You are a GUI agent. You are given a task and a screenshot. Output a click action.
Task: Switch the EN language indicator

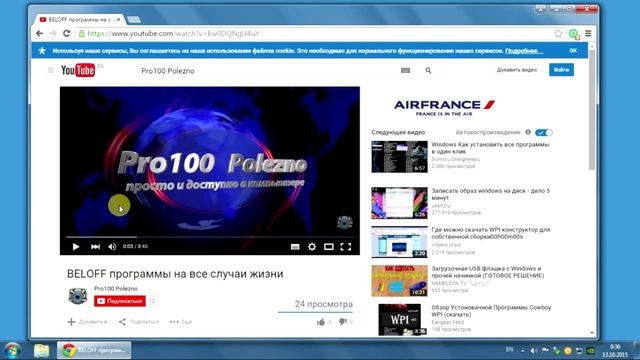point(509,349)
